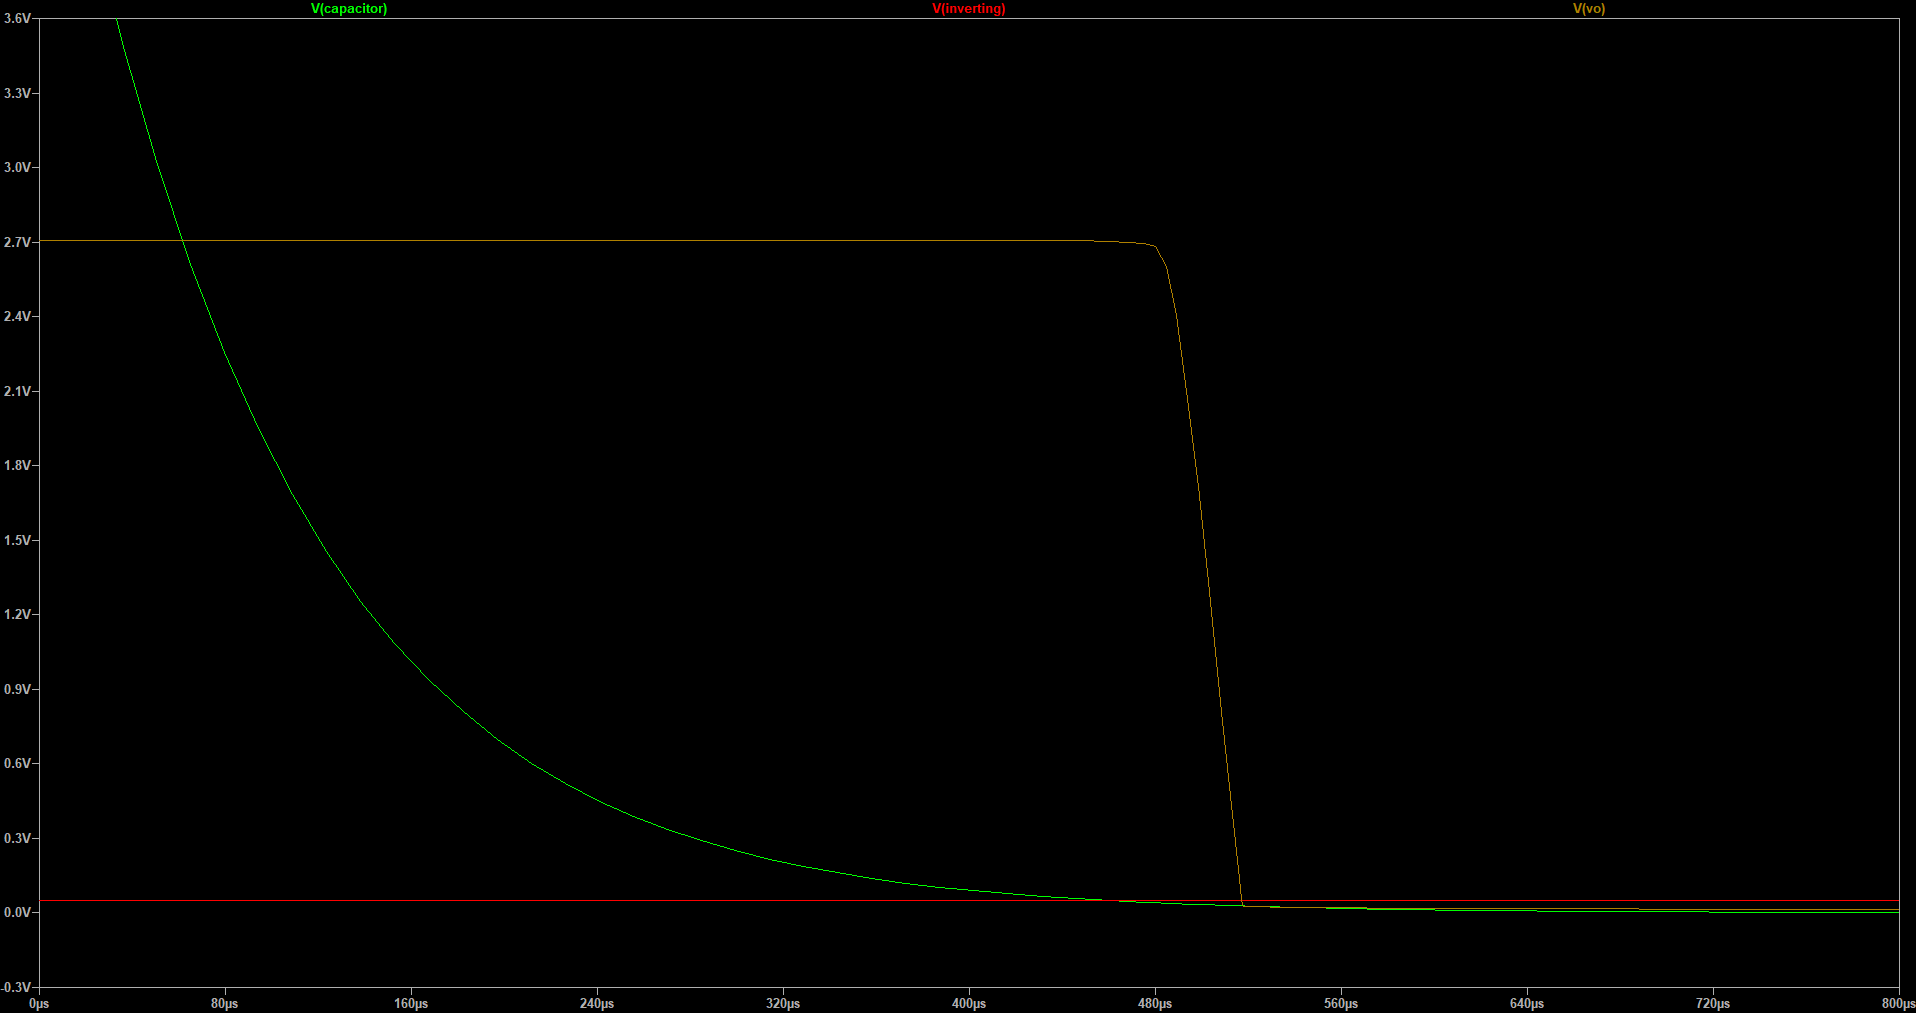This screenshot has width=1916, height=1013.
Task: Click the 640µs time axis label
Action: point(1527,1003)
